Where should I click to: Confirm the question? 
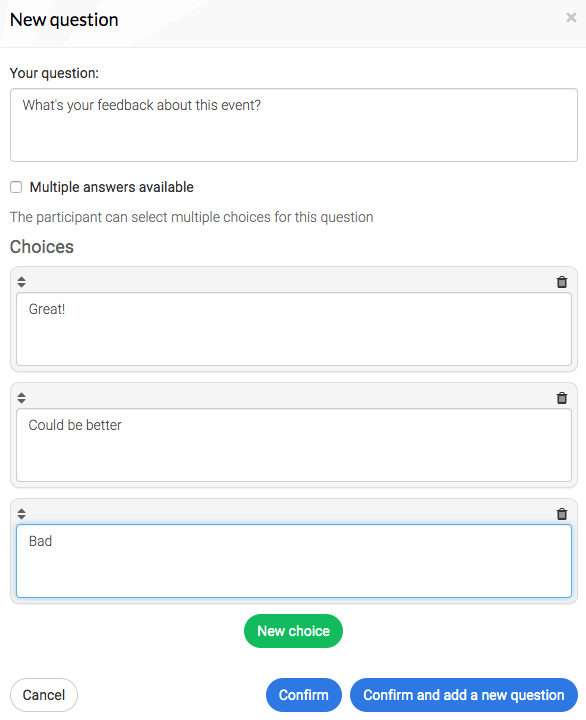[304, 695]
